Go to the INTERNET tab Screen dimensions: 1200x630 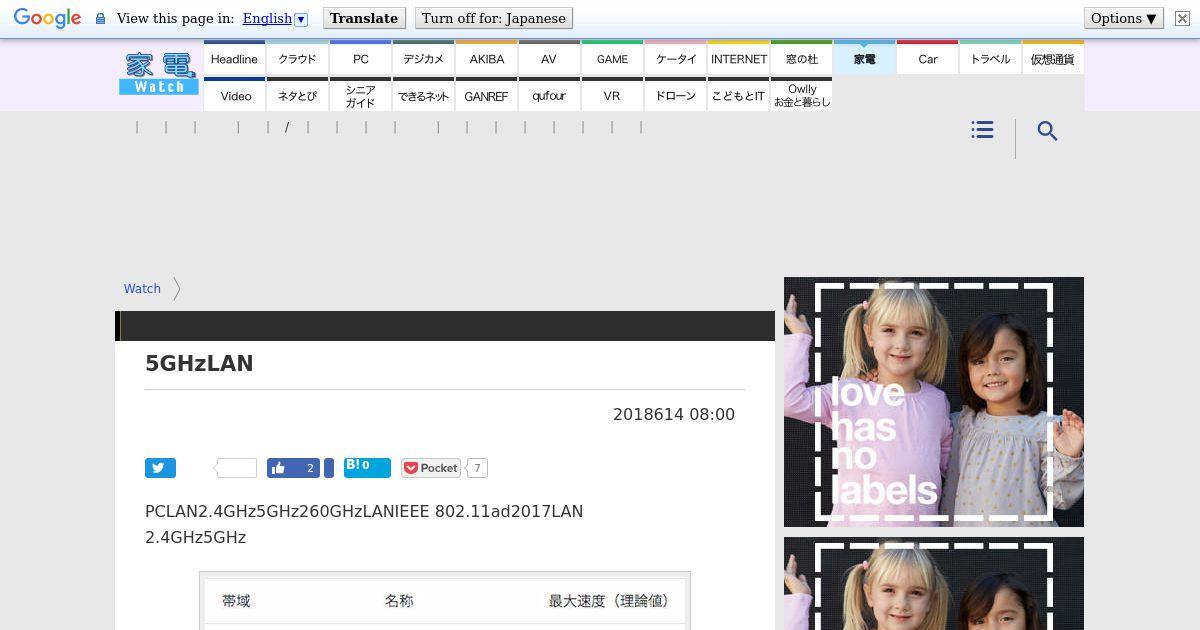[x=738, y=58]
